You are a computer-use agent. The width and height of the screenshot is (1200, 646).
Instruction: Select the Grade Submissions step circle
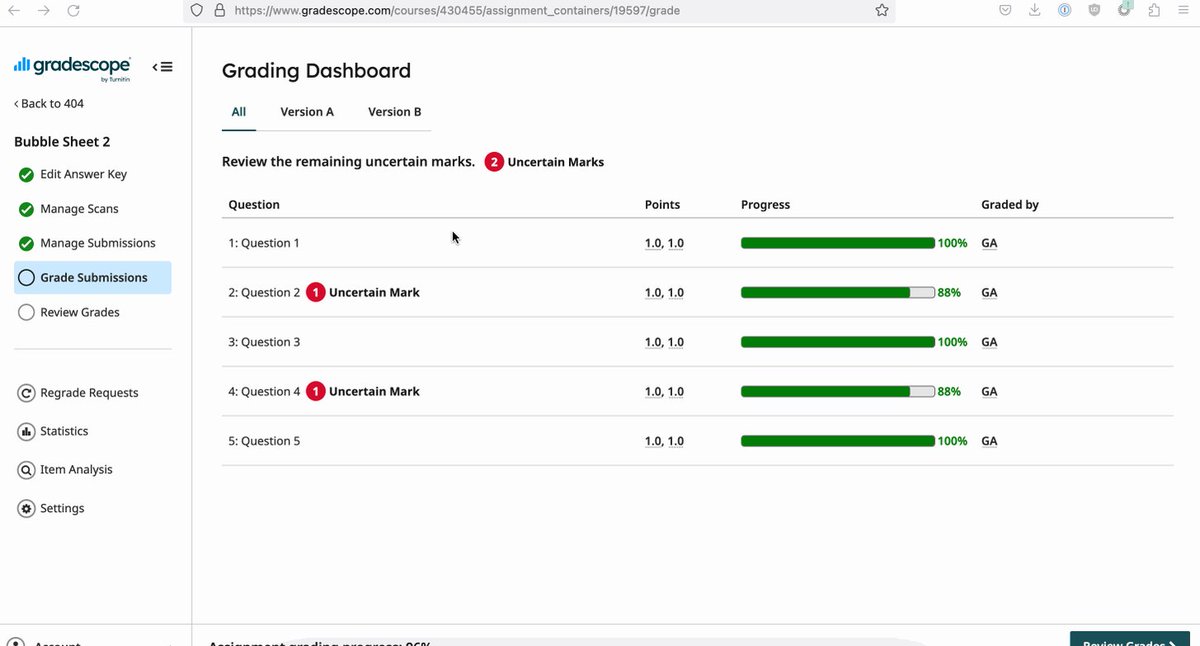[27, 278]
